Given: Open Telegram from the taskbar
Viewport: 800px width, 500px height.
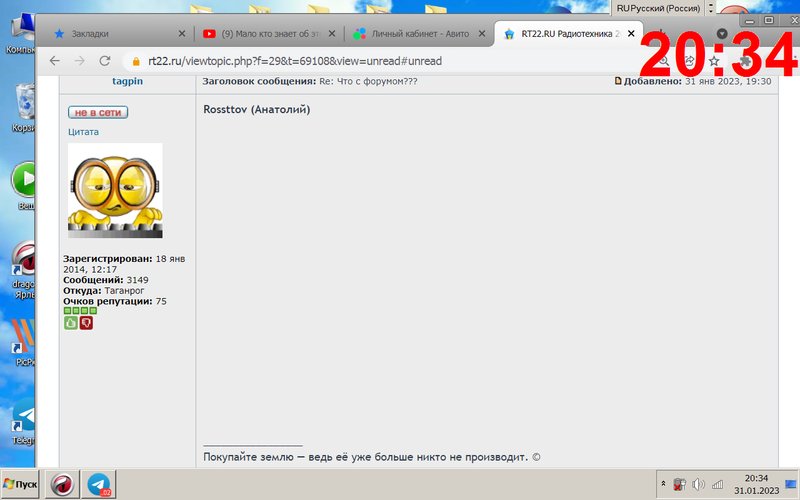Looking at the screenshot, I should [98, 484].
